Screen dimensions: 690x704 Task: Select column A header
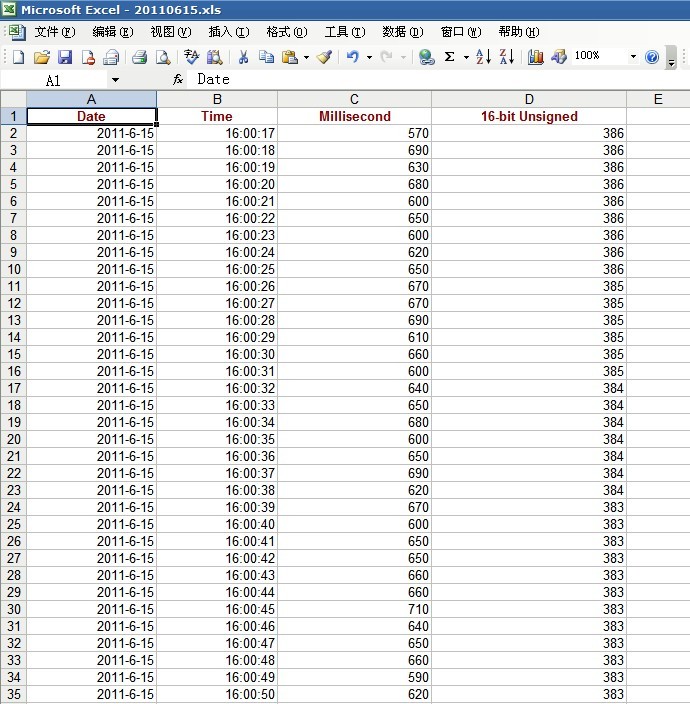pyautogui.click(x=91, y=99)
